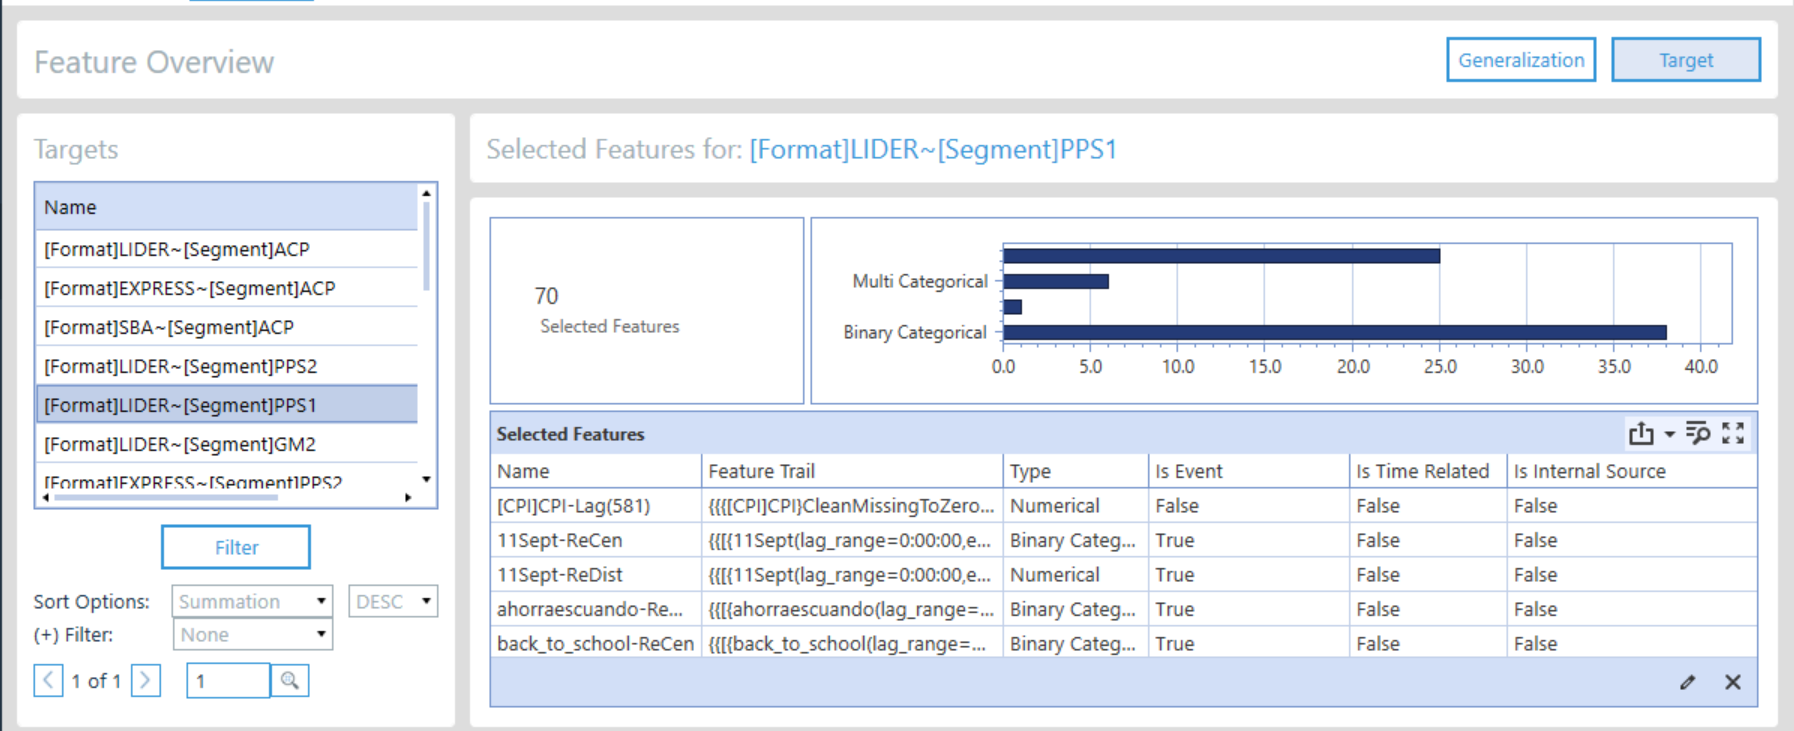Maximize the Selected Features table with fullscreen icon
Viewport: 1794px width, 731px height.
pyautogui.click(x=1733, y=433)
